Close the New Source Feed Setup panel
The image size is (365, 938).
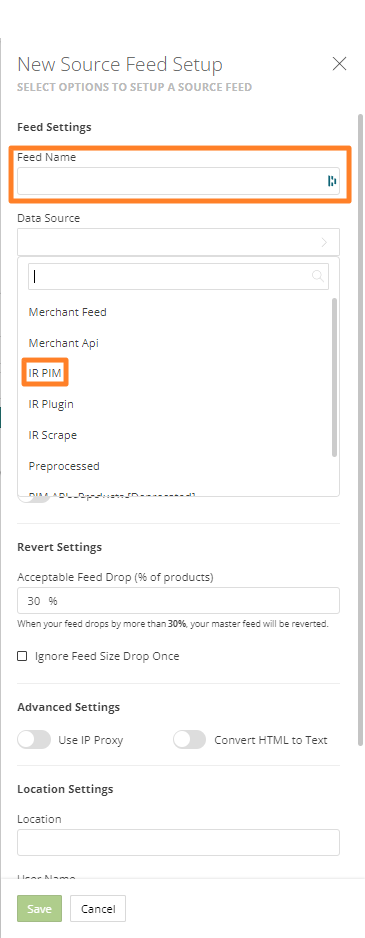(x=339, y=63)
